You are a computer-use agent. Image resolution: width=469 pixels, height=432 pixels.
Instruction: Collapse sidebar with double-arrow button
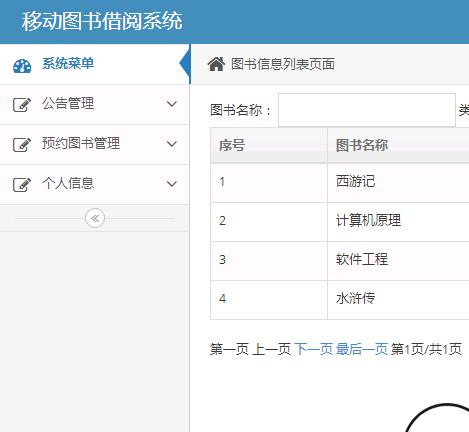point(95,218)
